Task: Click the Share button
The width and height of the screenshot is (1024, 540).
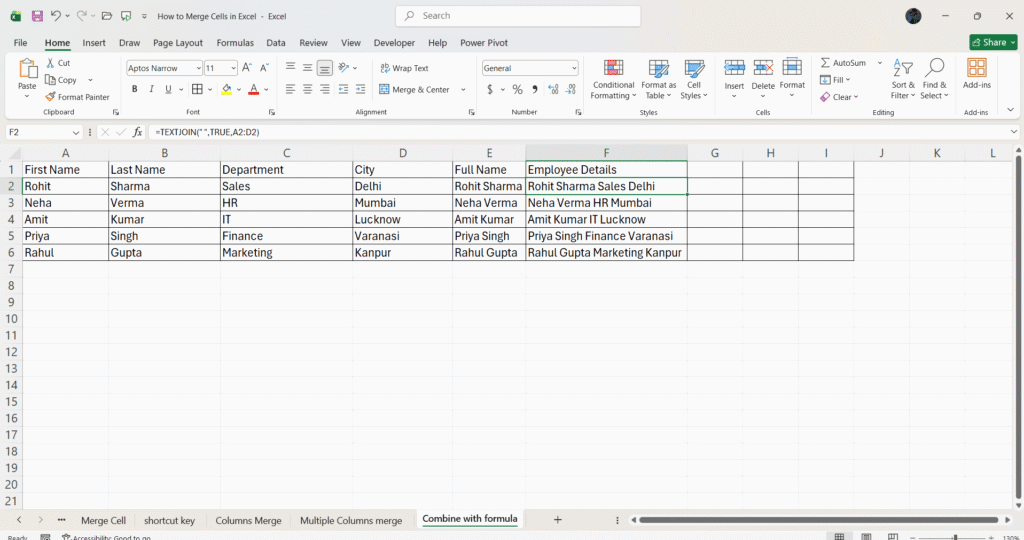Action: pos(993,42)
